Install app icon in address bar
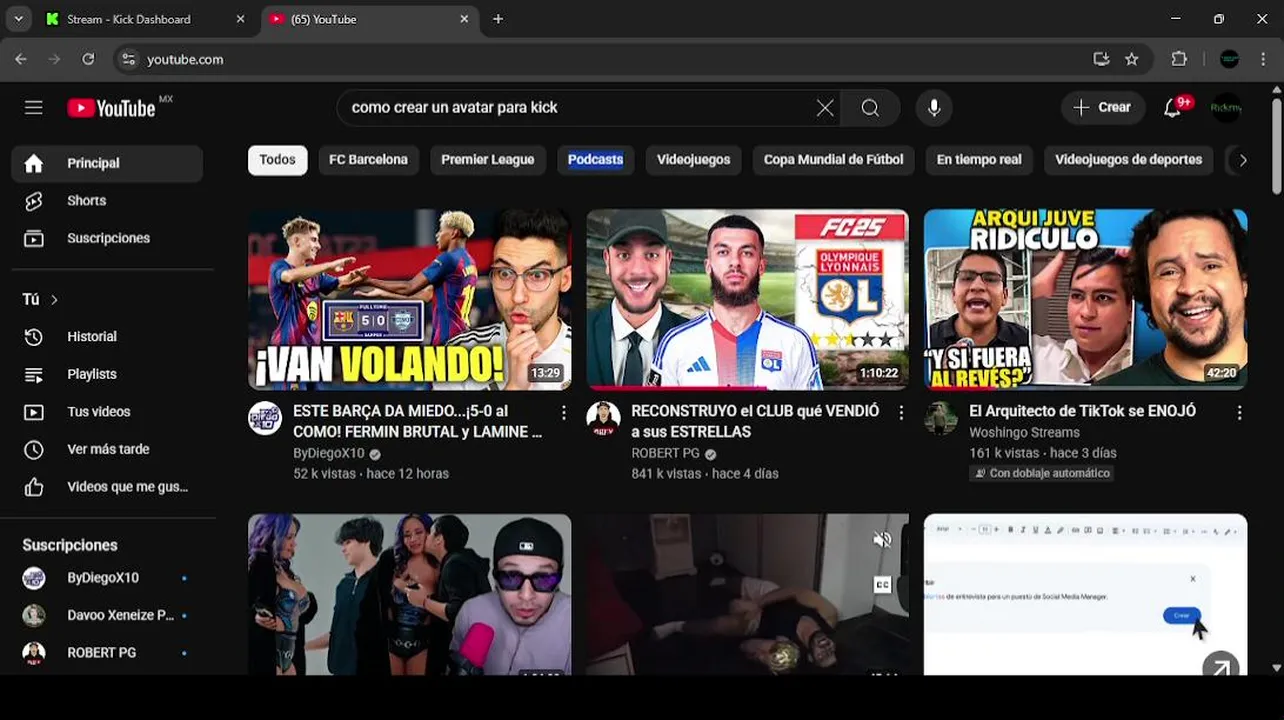 tap(1101, 59)
